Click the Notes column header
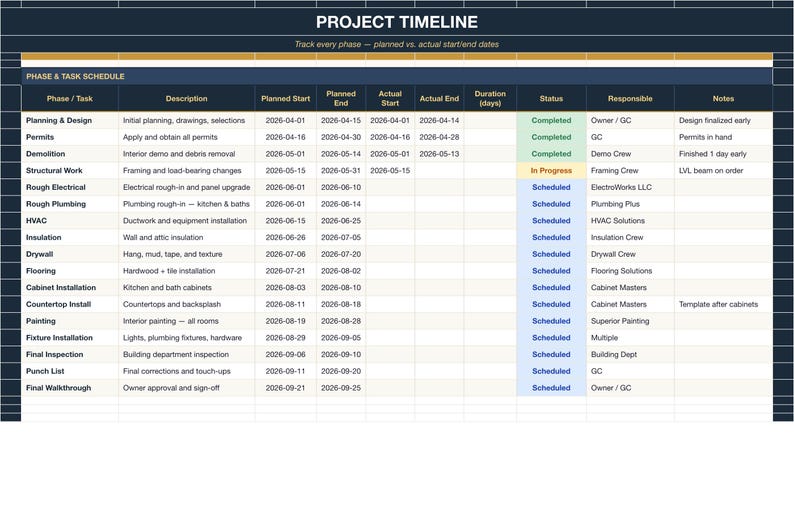The height and width of the screenshot is (510, 794). click(723, 98)
